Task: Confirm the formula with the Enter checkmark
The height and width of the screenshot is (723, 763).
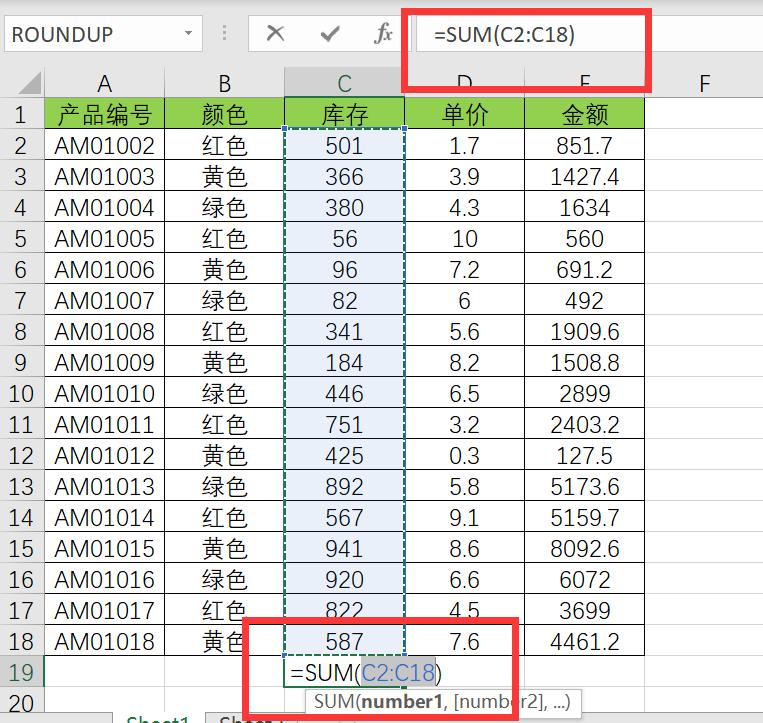Action: (x=329, y=34)
